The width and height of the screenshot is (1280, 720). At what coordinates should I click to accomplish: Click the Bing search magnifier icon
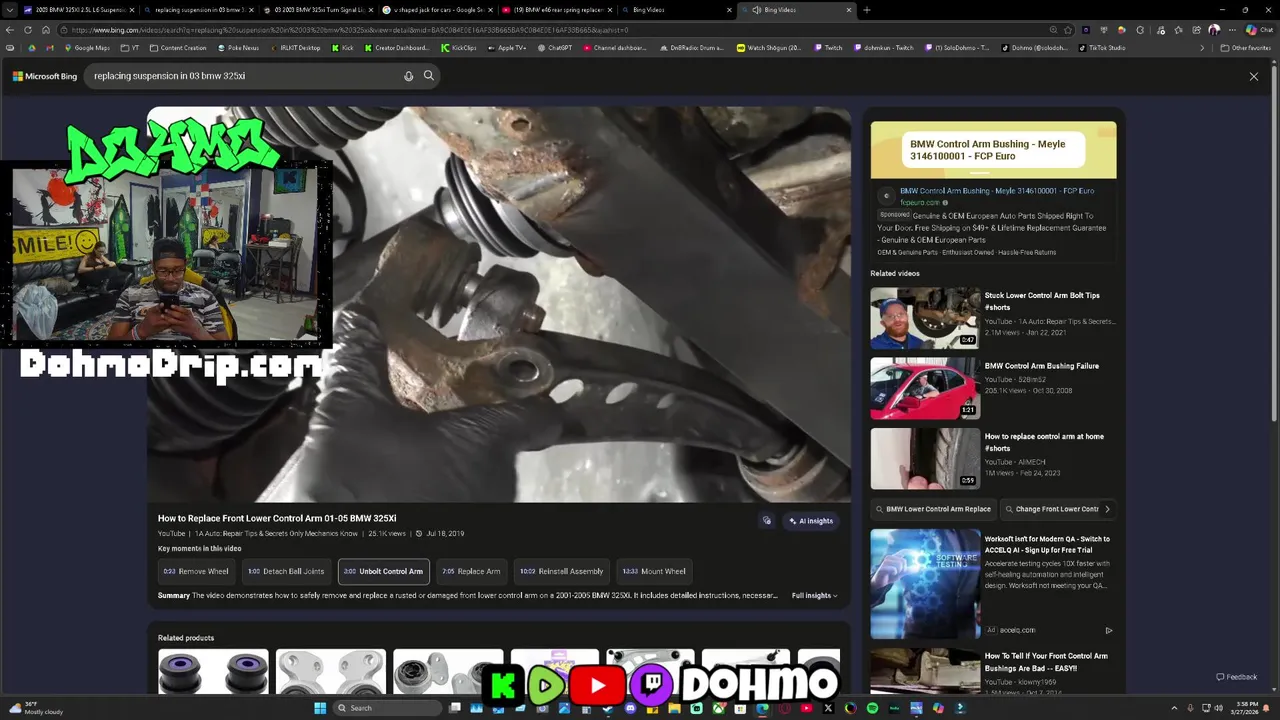click(429, 76)
